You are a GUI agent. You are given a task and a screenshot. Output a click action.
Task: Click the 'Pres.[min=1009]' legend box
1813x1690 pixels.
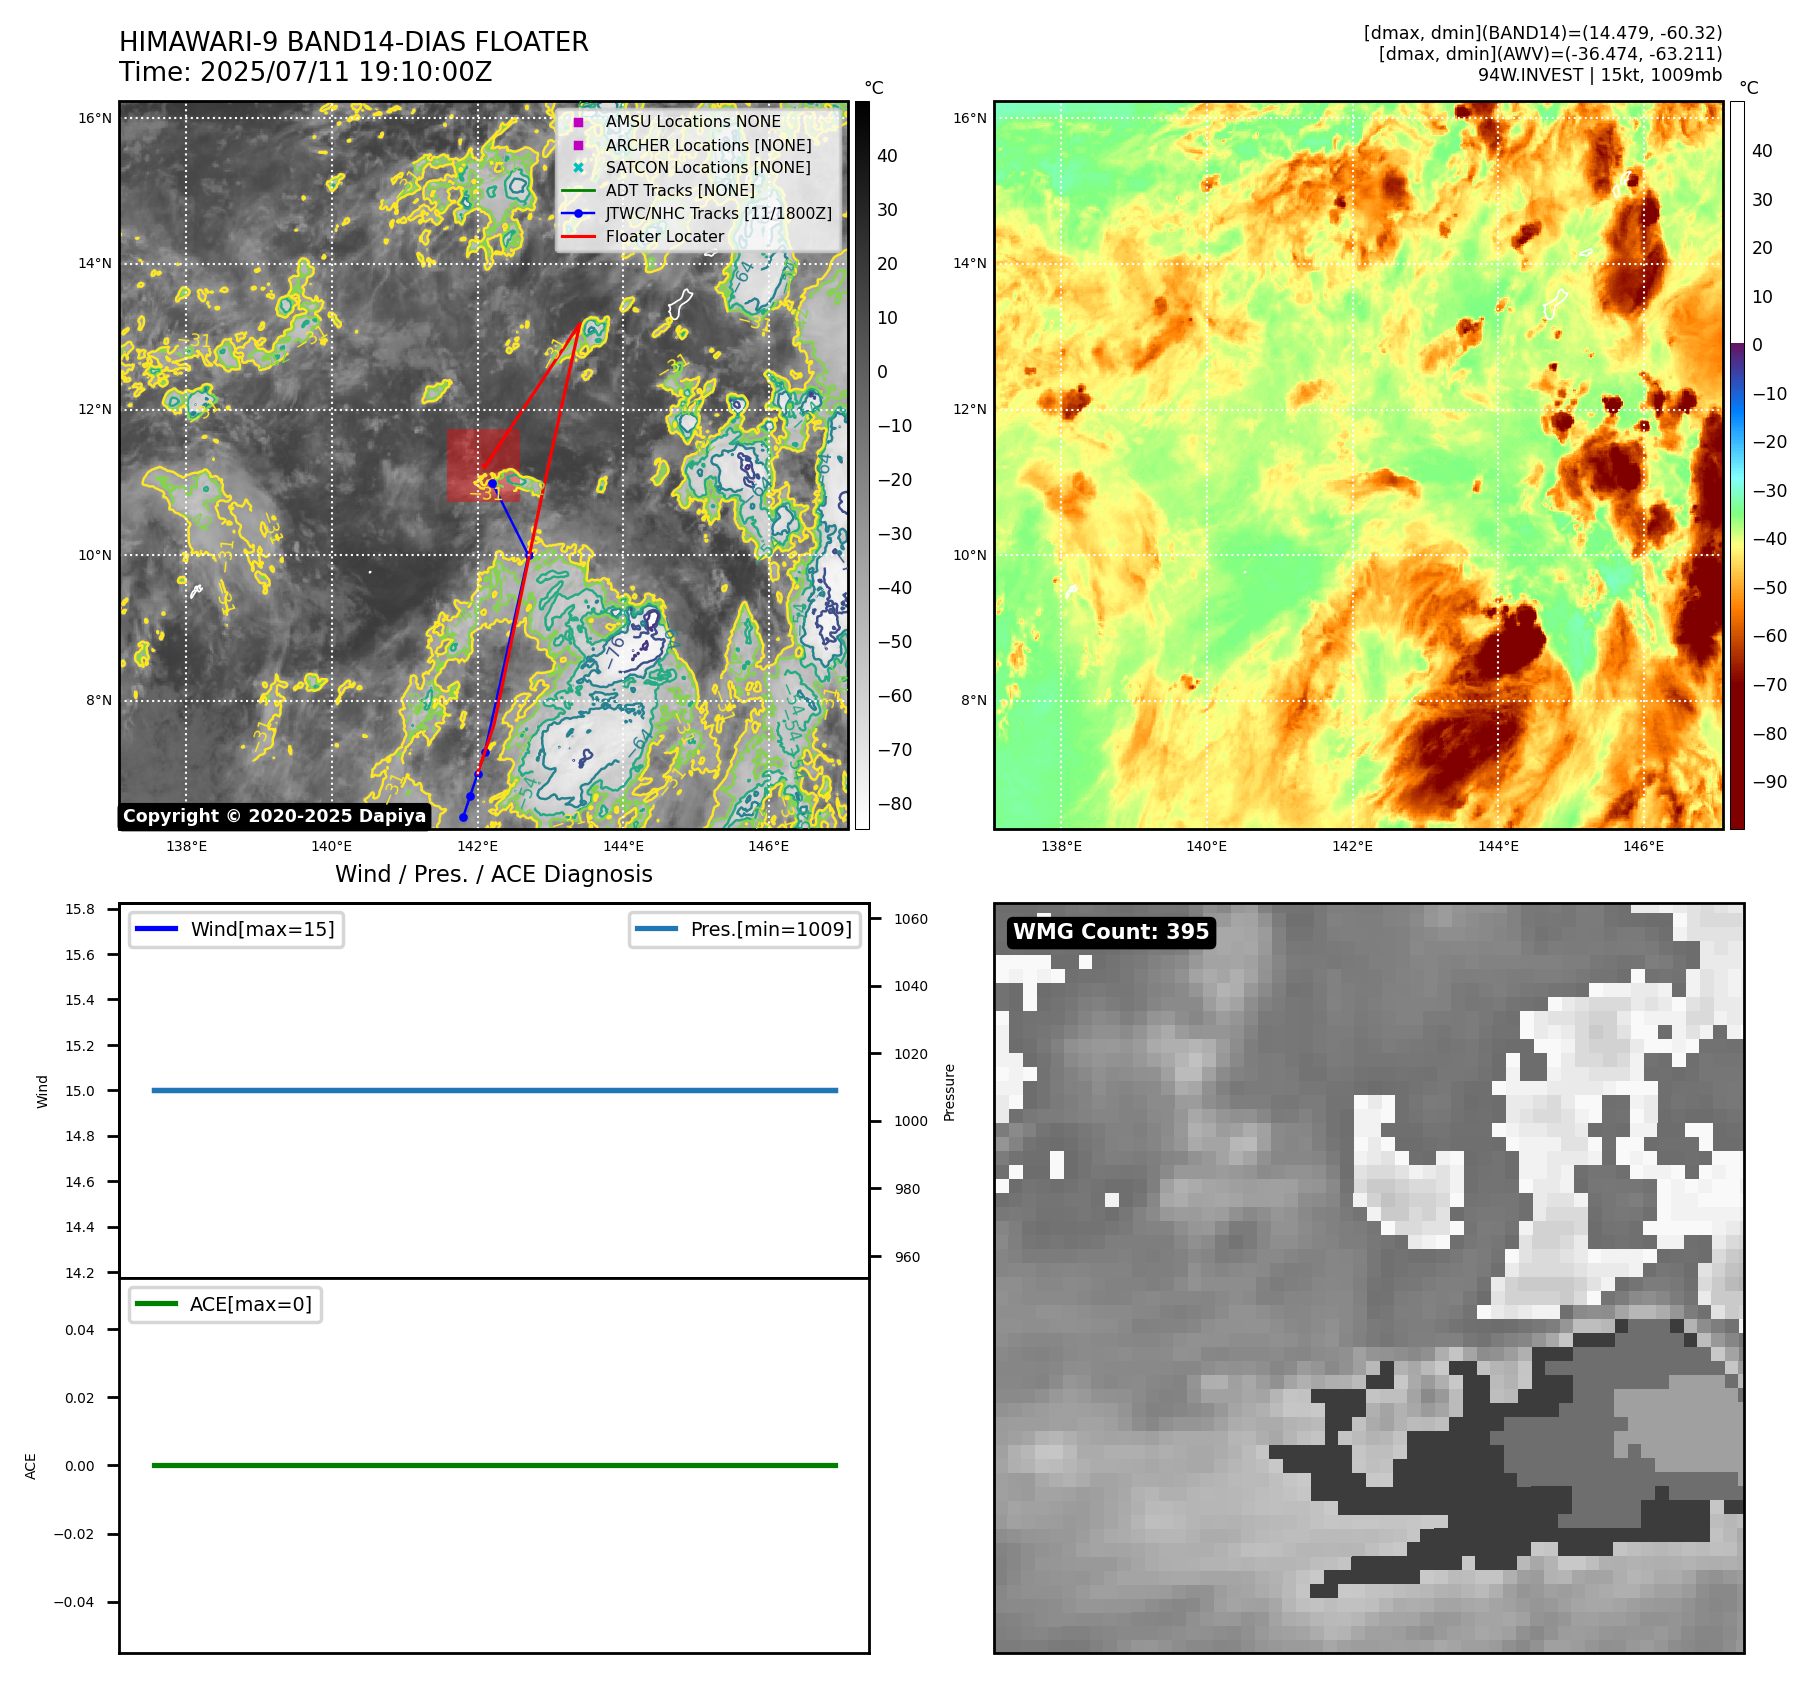tap(745, 929)
